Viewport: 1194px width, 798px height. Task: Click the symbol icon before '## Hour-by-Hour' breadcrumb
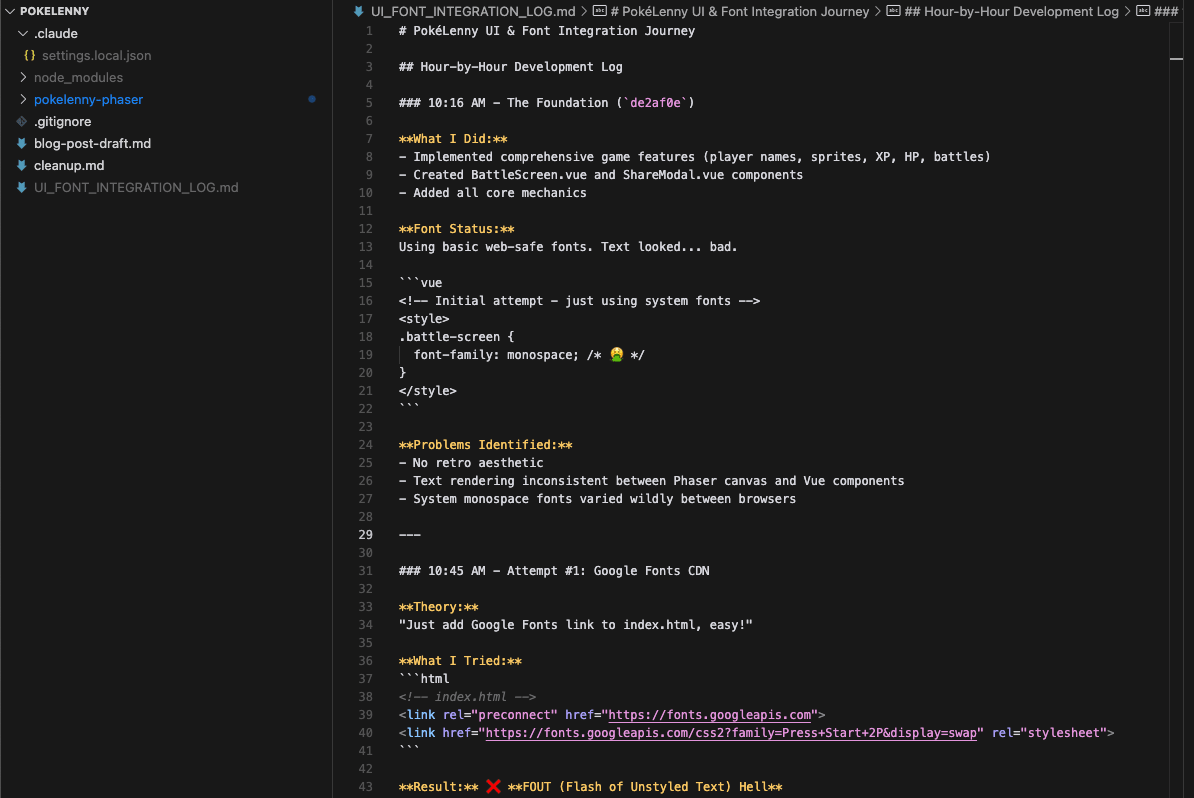893,11
